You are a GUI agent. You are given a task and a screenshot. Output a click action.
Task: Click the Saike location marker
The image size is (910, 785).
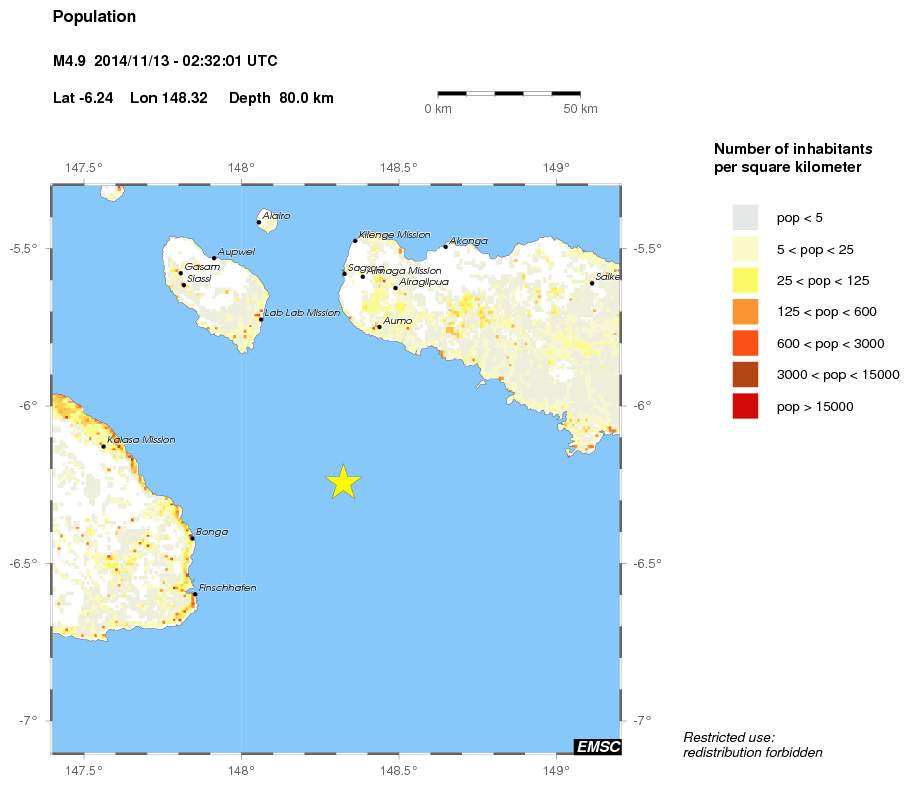(x=592, y=283)
